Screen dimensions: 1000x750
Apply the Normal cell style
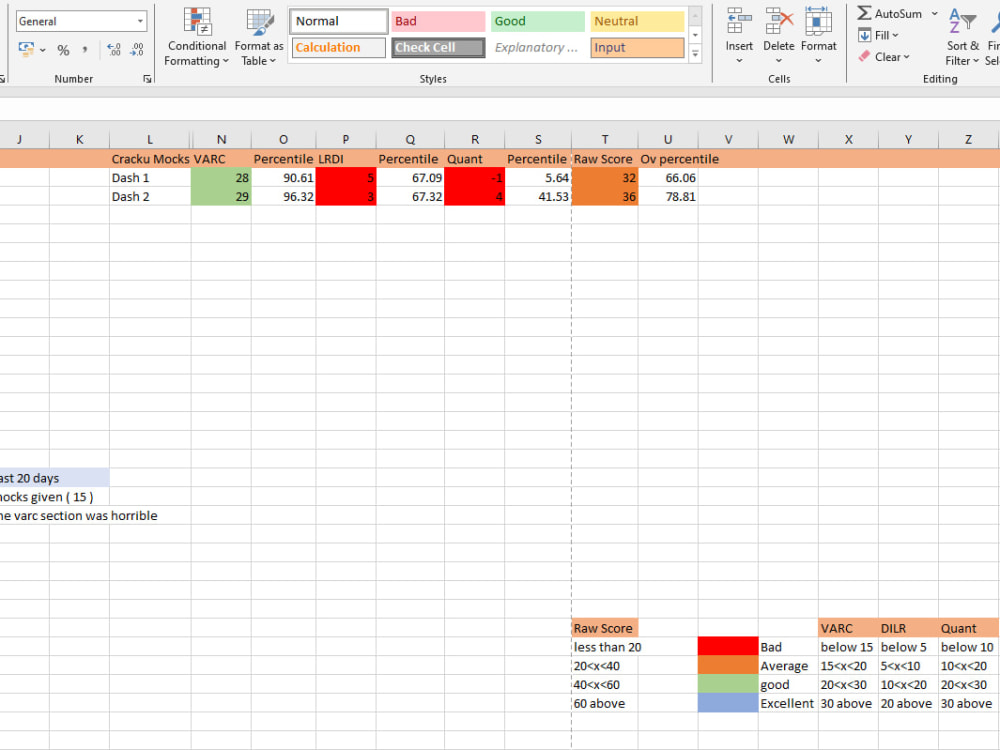339,21
